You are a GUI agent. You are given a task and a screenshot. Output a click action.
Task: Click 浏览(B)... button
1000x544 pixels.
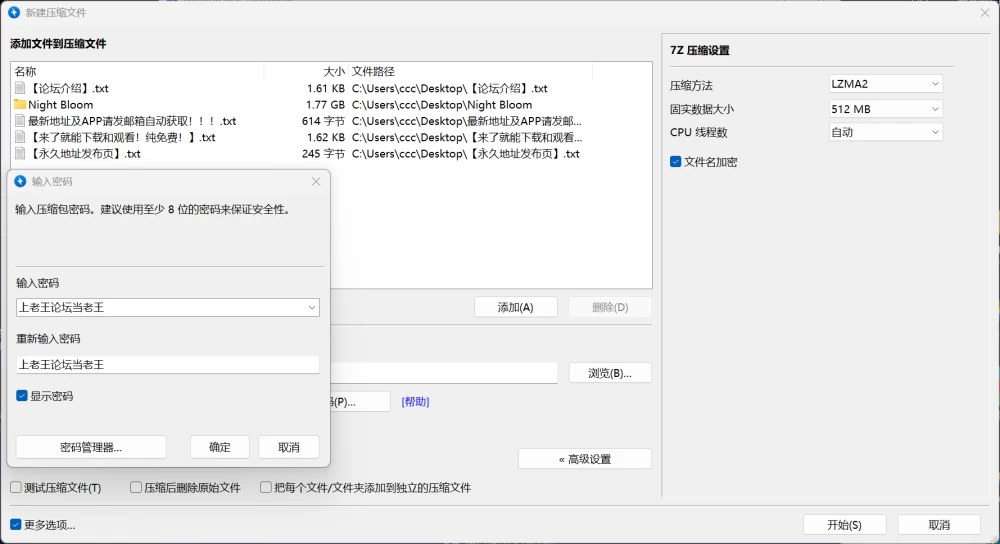(x=610, y=373)
